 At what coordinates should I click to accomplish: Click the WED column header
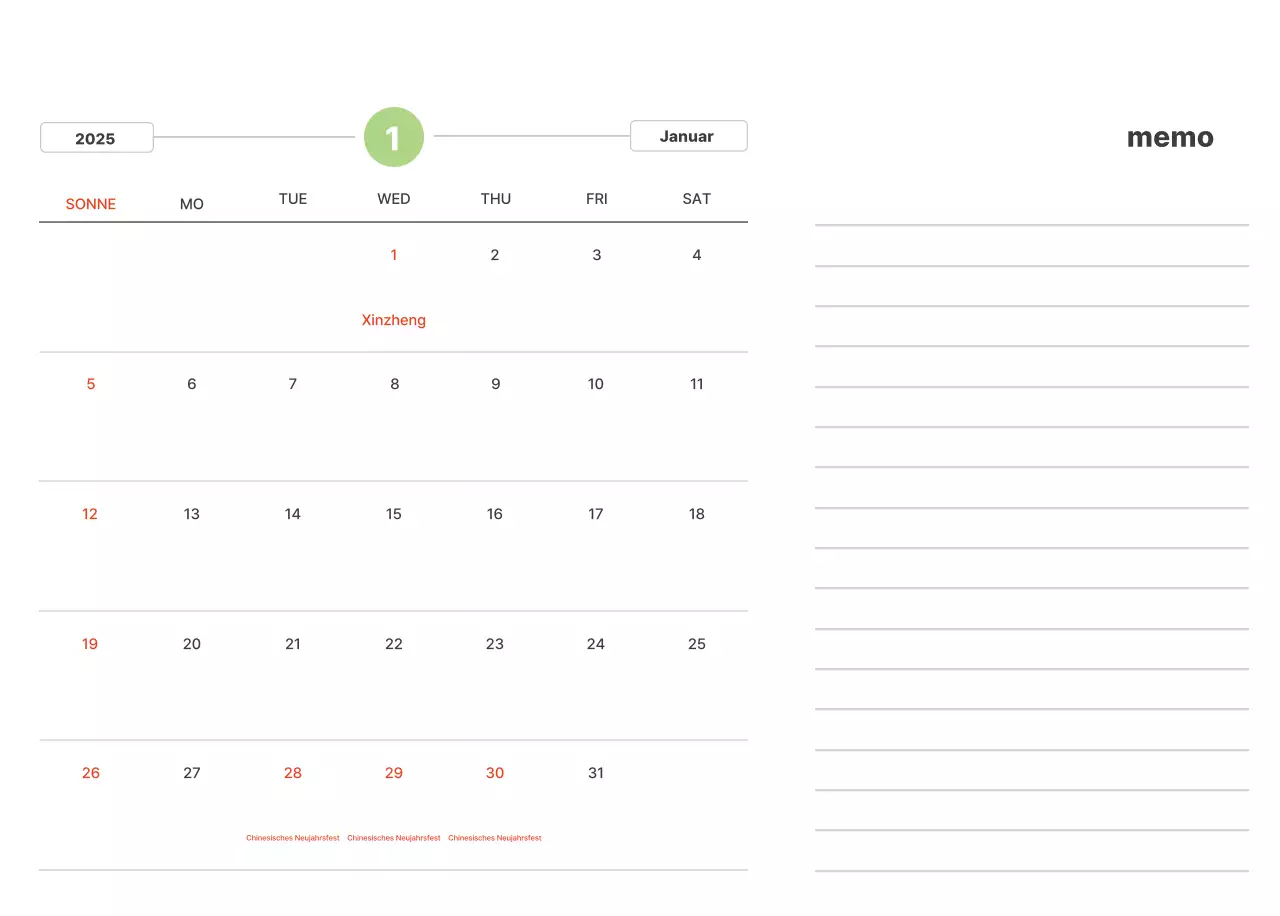(x=394, y=199)
